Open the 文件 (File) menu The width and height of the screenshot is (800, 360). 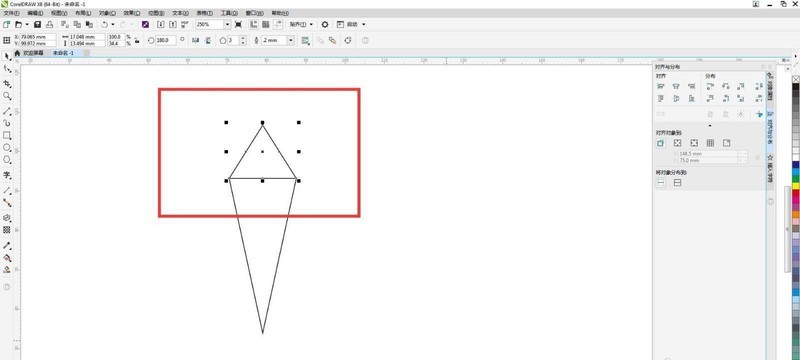(x=11, y=13)
